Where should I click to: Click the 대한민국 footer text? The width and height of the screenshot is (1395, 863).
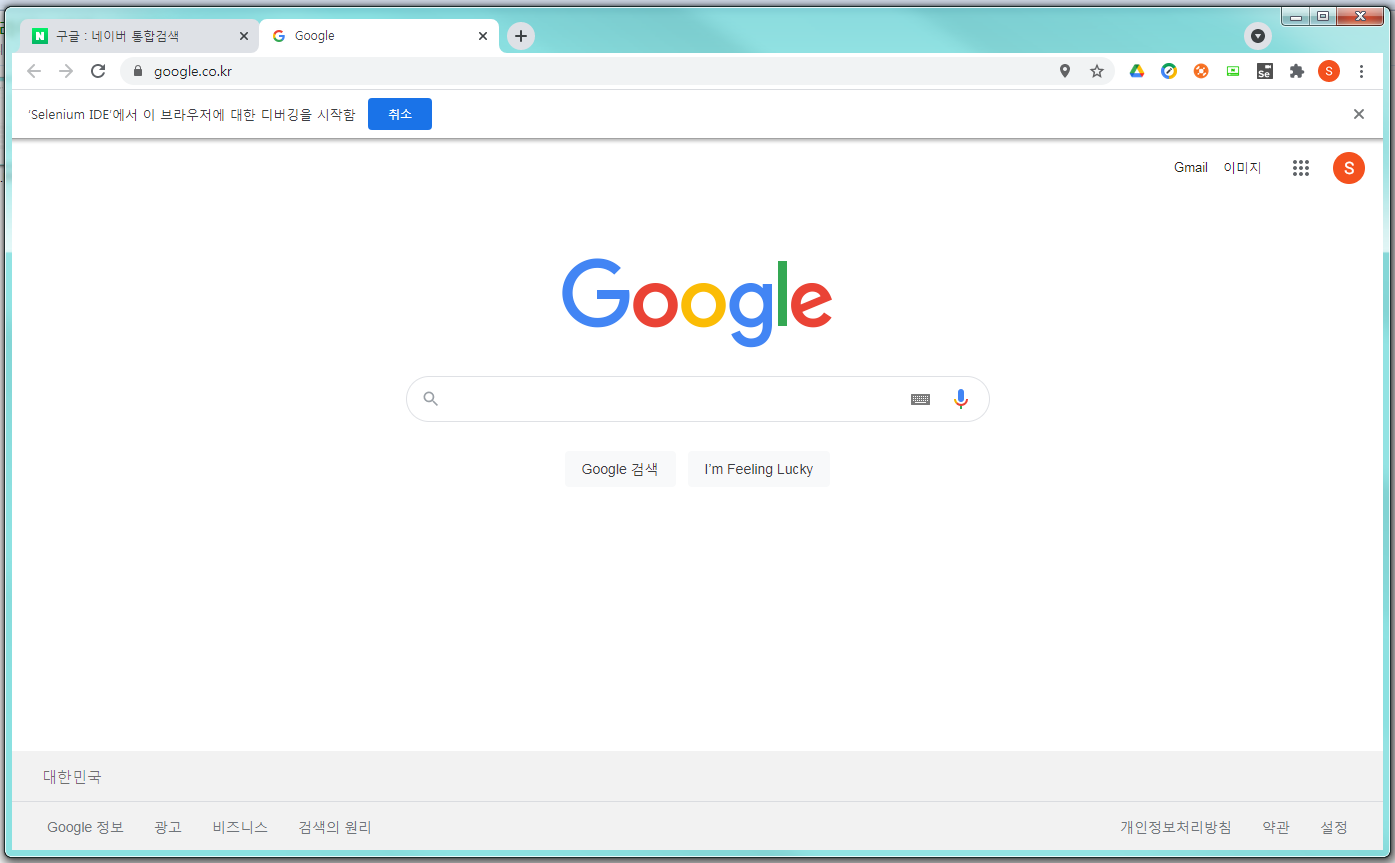pos(72,776)
